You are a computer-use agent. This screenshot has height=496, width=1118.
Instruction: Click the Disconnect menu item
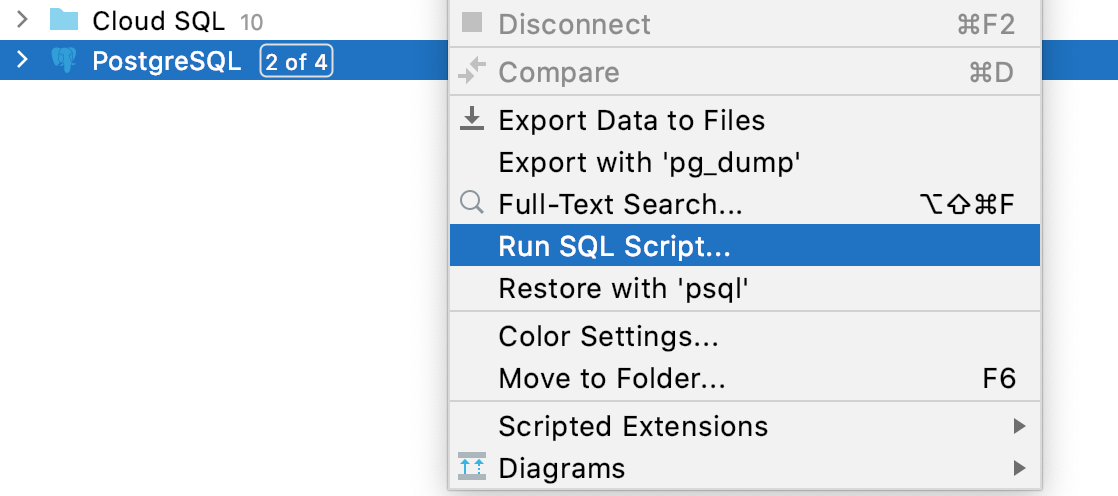[574, 24]
